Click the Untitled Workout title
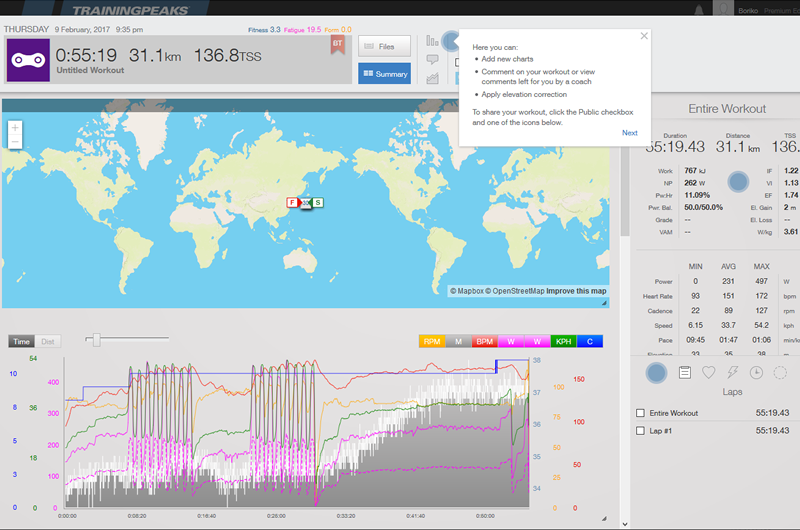The width and height of the screenshot is (800, 530). pyautogui.click(x=90, y=70)
